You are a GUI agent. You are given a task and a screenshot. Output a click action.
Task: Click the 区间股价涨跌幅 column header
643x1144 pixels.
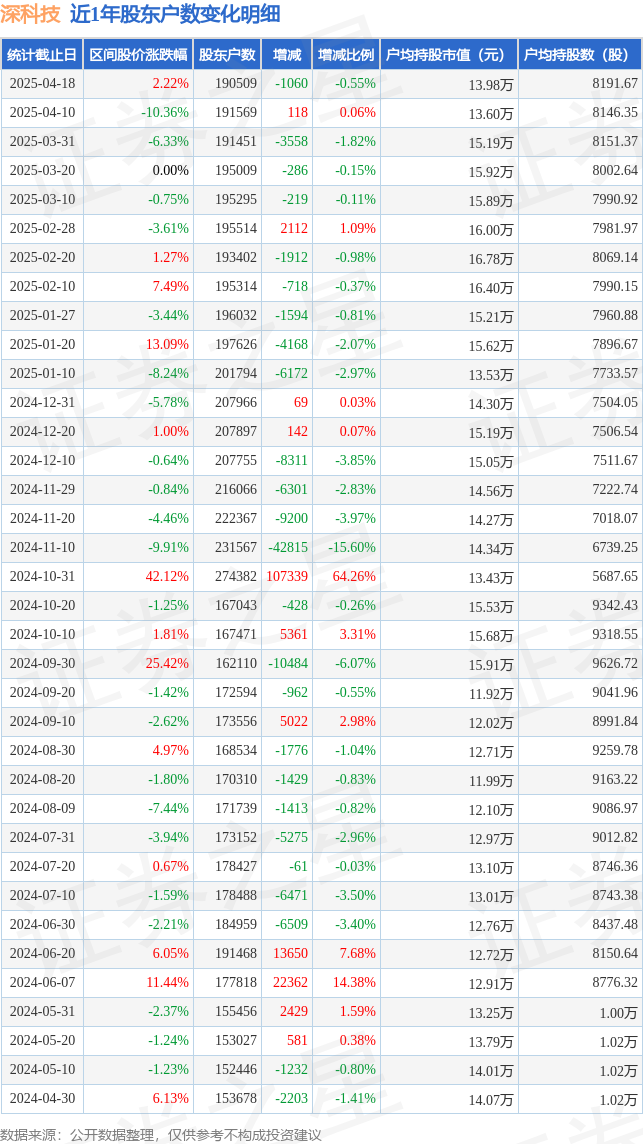pyautogui.click(x=138, y=55)
